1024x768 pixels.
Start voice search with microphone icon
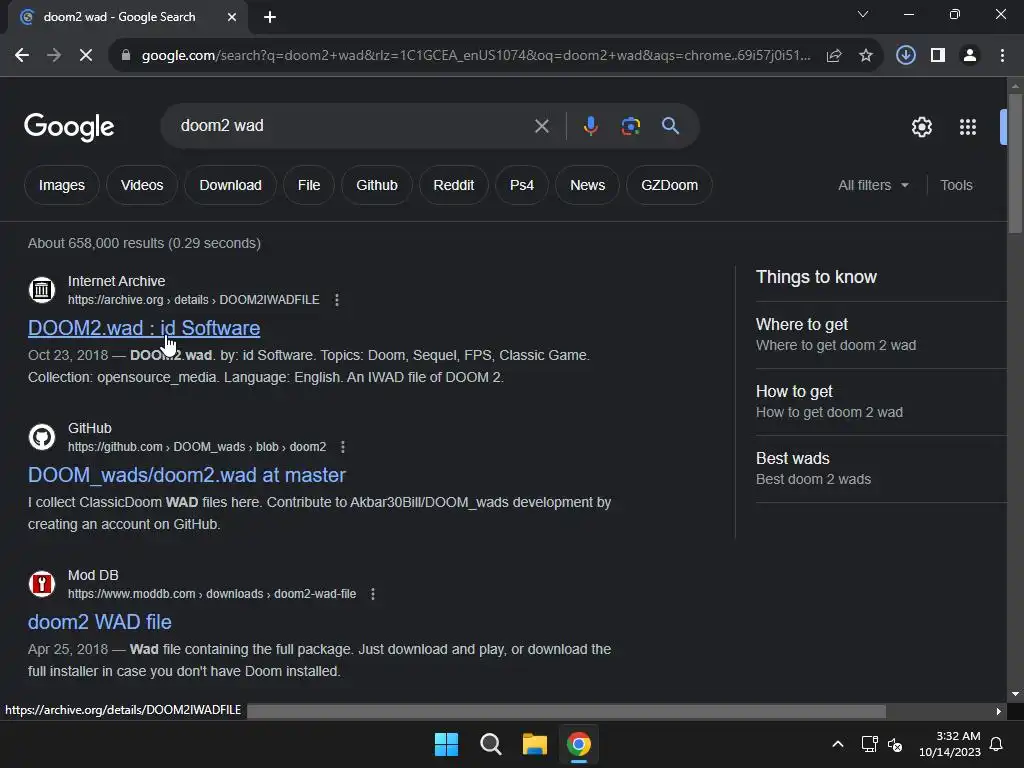pyautogui.click(x=590, y=126)
